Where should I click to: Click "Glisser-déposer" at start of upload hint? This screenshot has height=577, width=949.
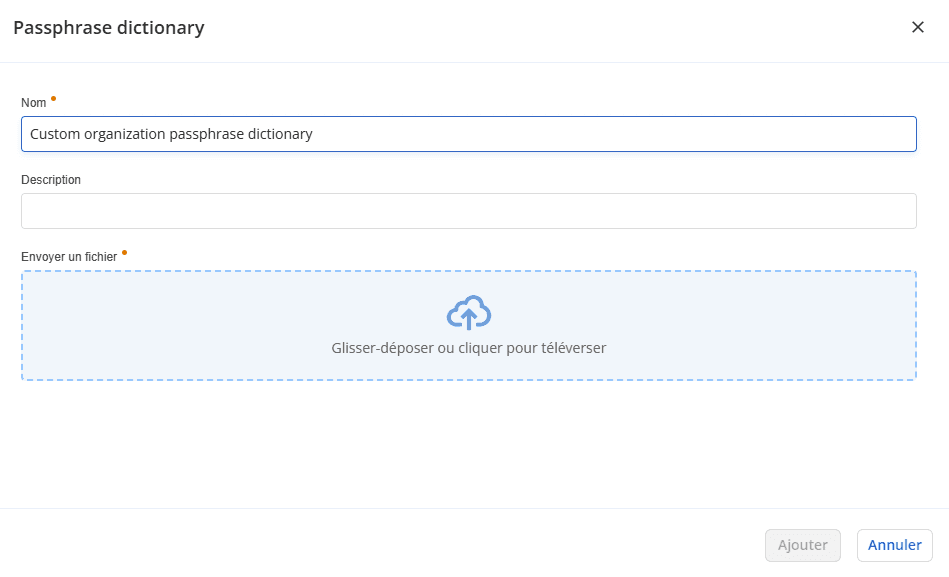[x=382, y=348]
